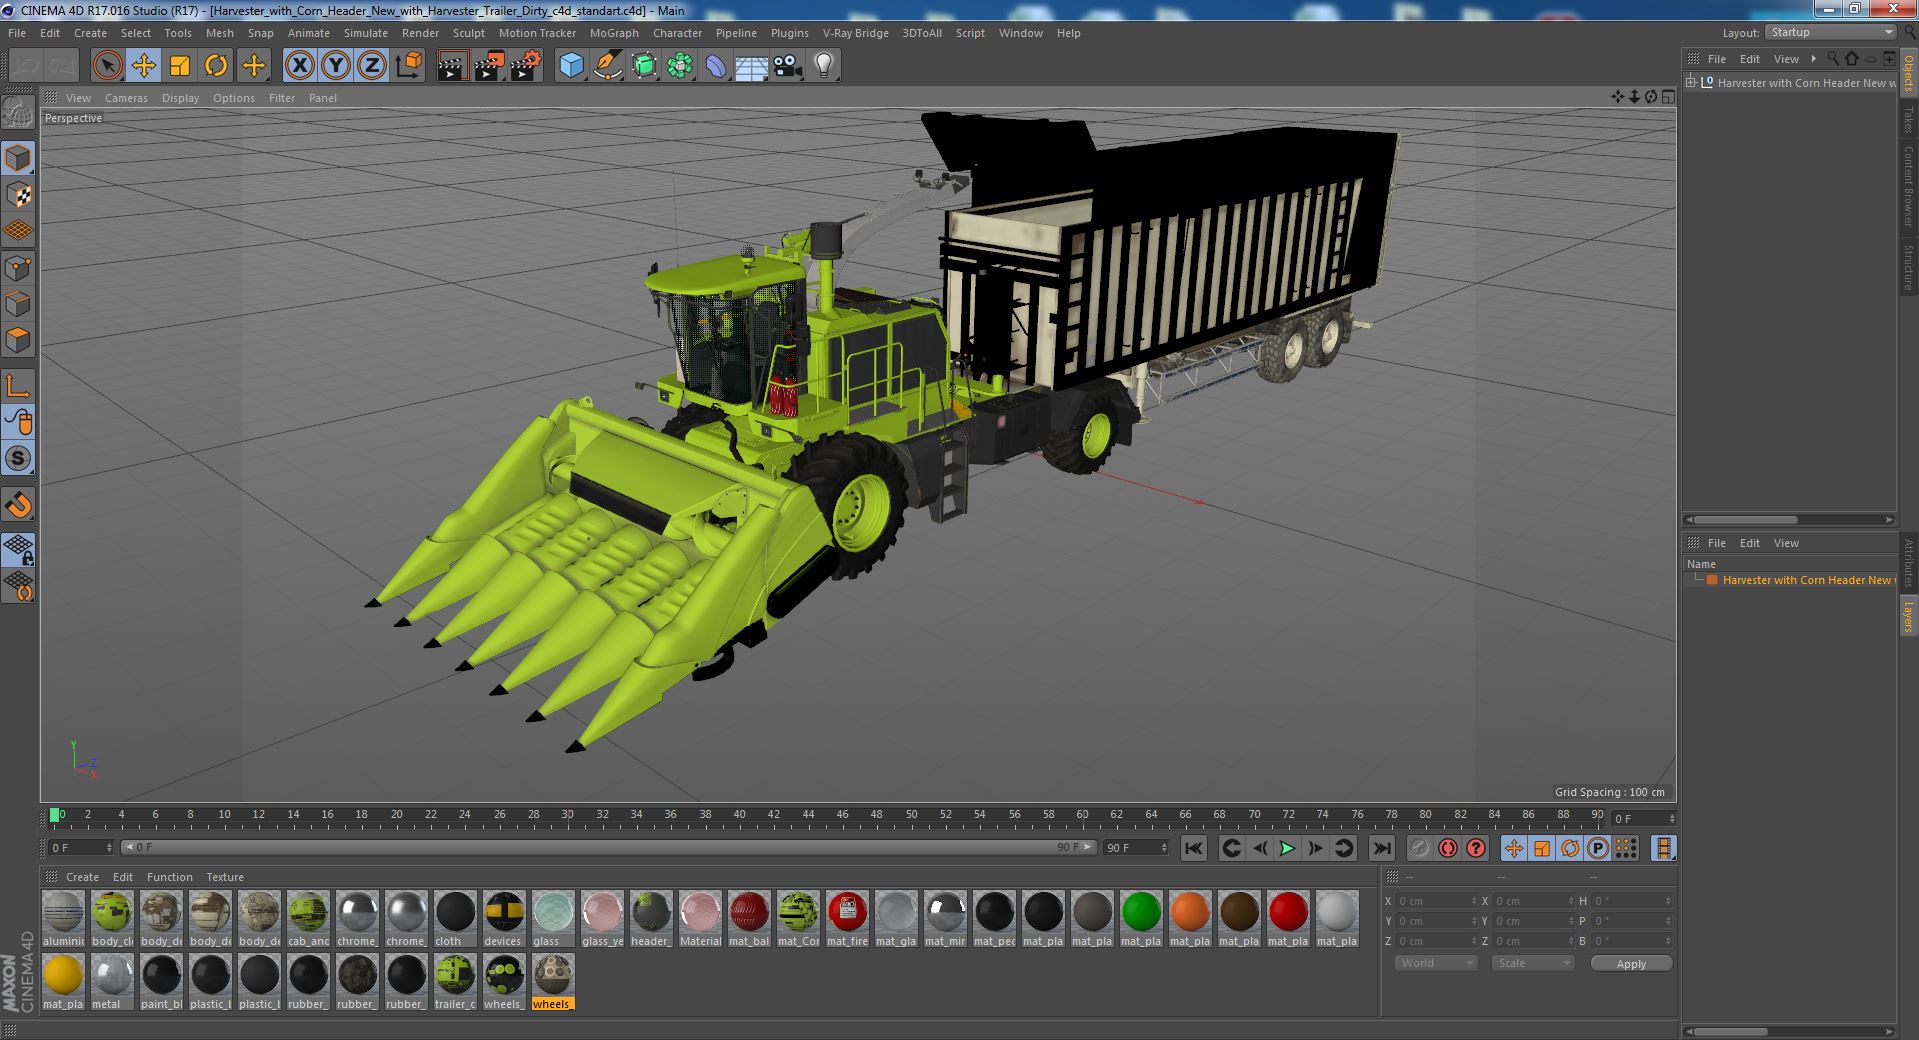Enable Axis mode in left toolbar
The height and width of the screenshot is (1040, 1919).
click(18, 386)
